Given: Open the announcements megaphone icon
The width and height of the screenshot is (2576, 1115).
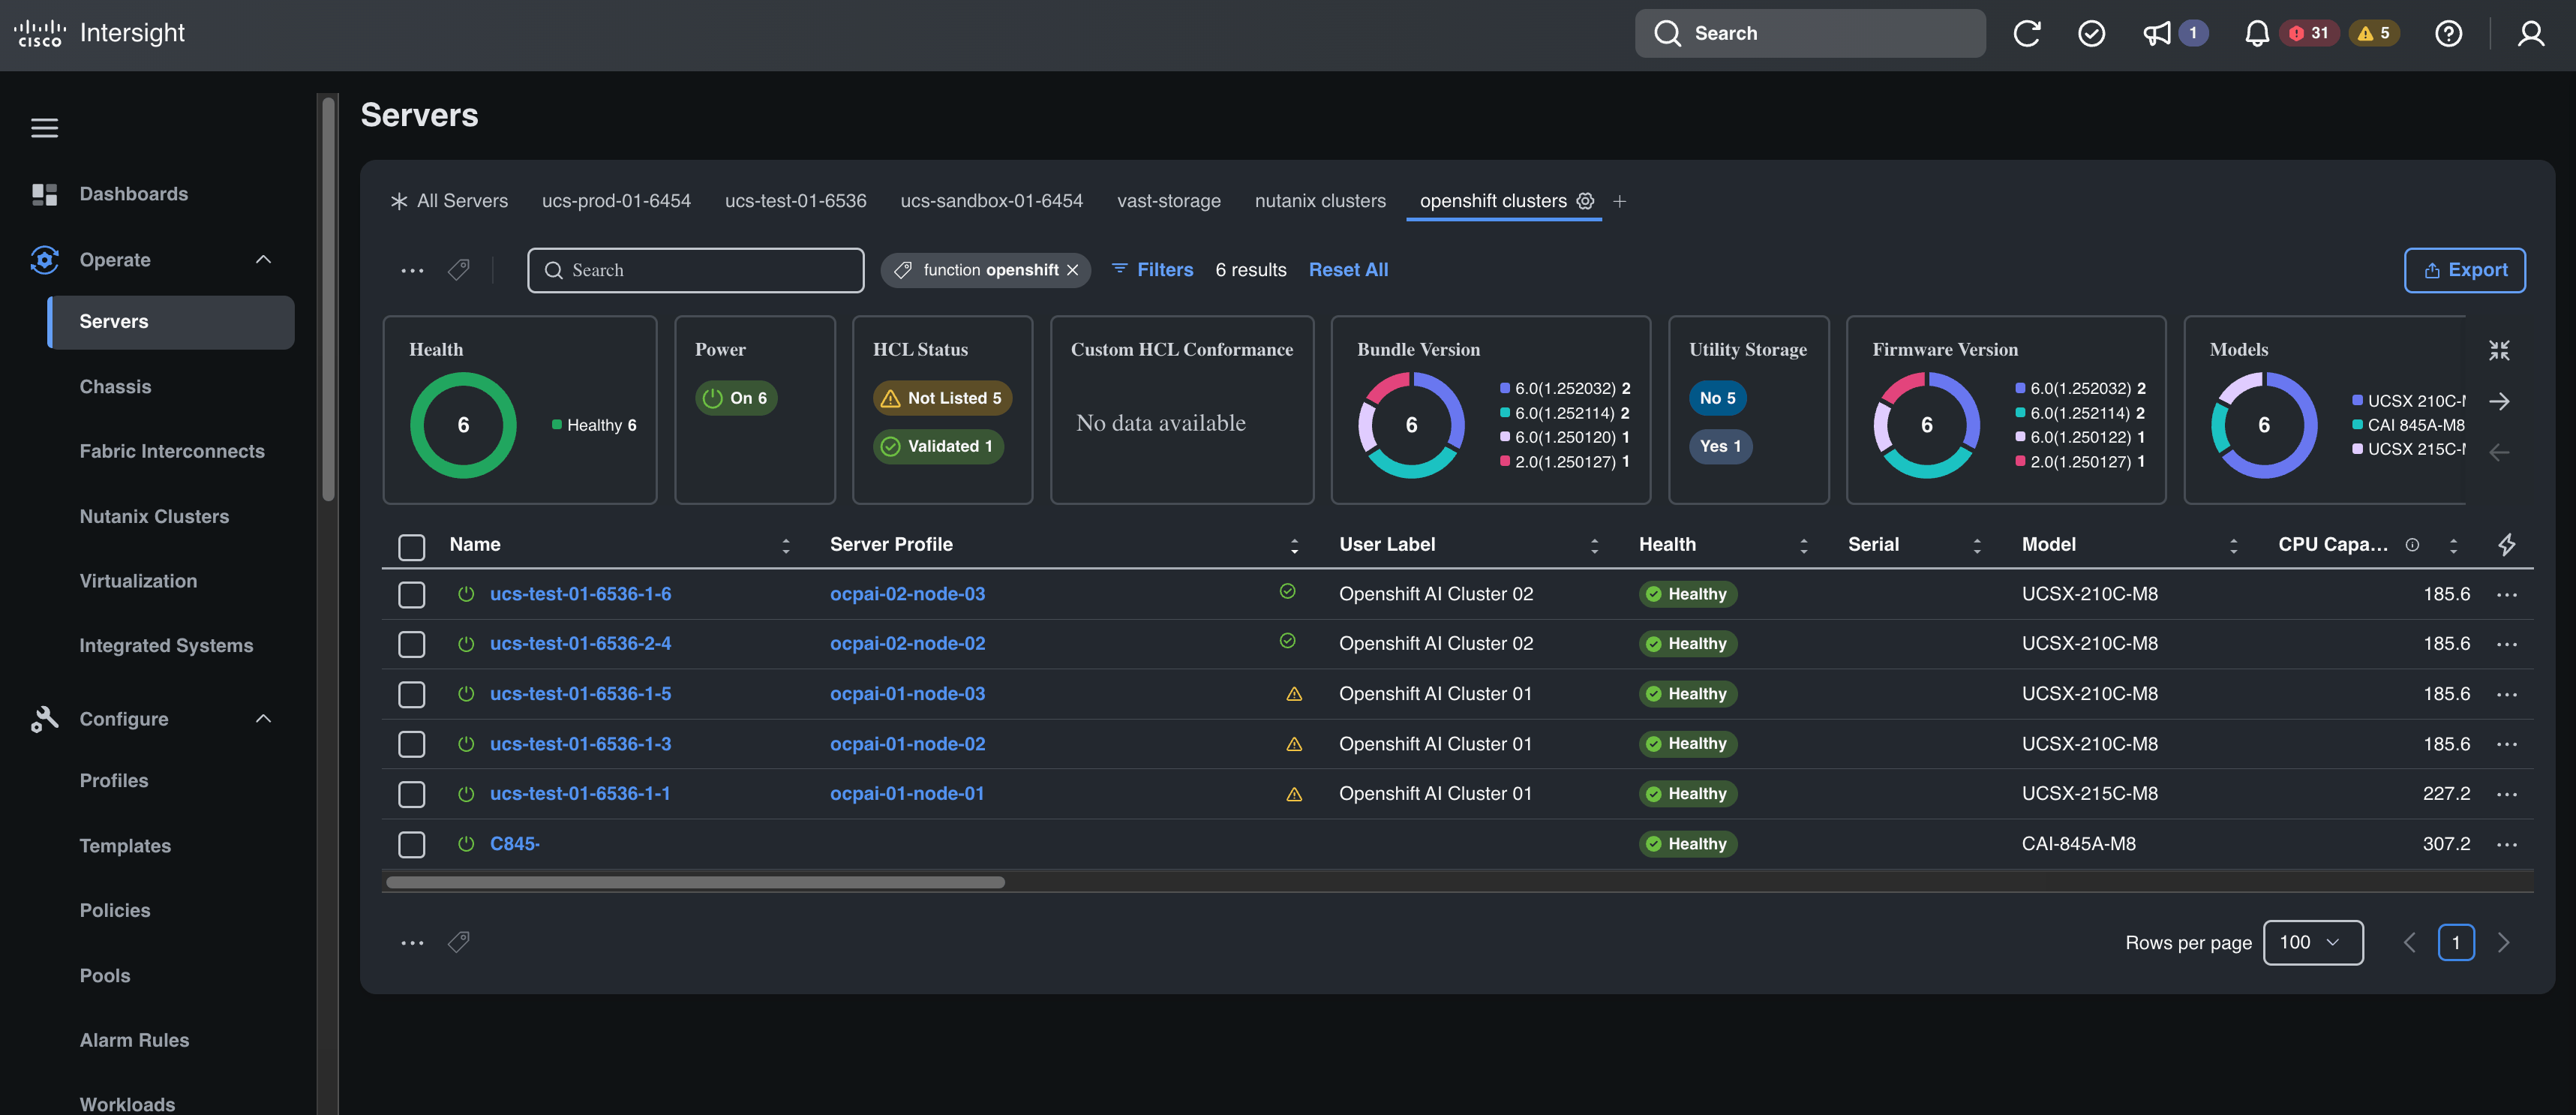Looking at the screenshot, I should 2157,33.
